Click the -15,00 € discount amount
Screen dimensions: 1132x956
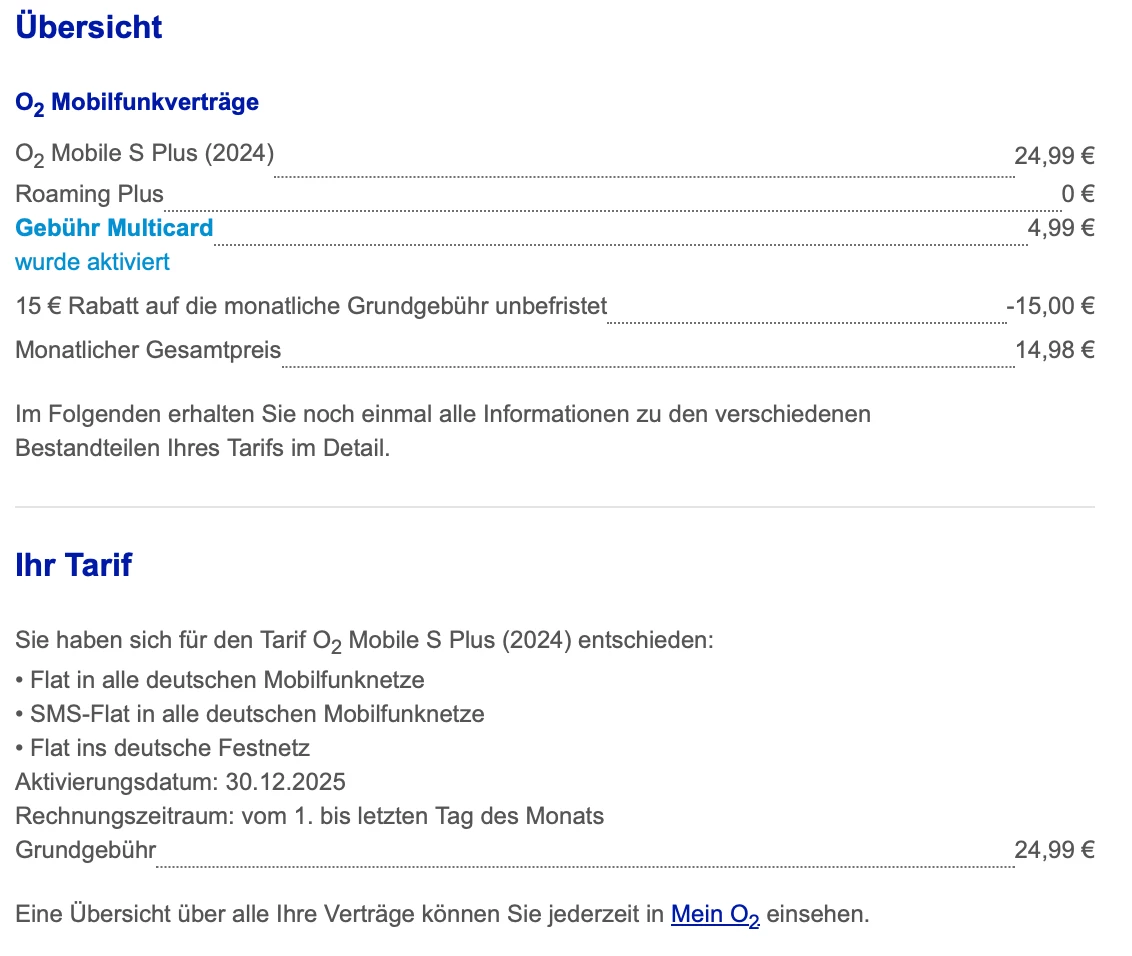1050,306
